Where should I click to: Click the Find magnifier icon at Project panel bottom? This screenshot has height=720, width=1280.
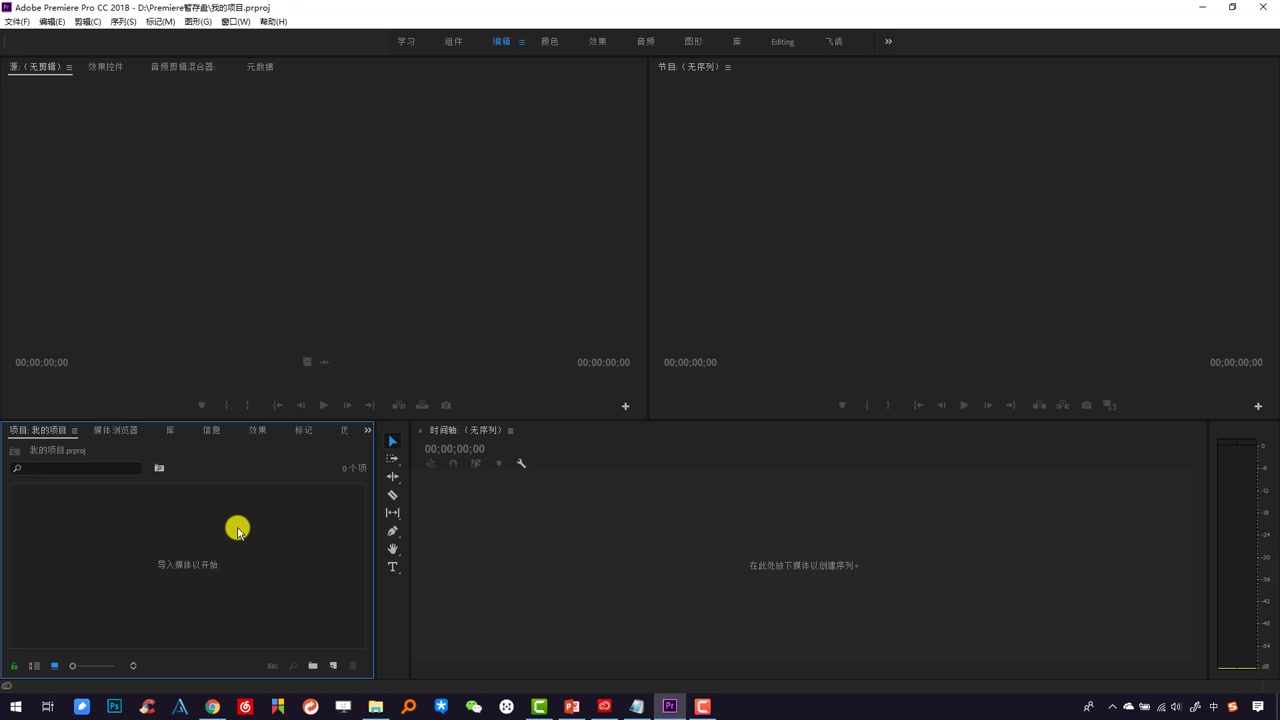tap(293, 666)
